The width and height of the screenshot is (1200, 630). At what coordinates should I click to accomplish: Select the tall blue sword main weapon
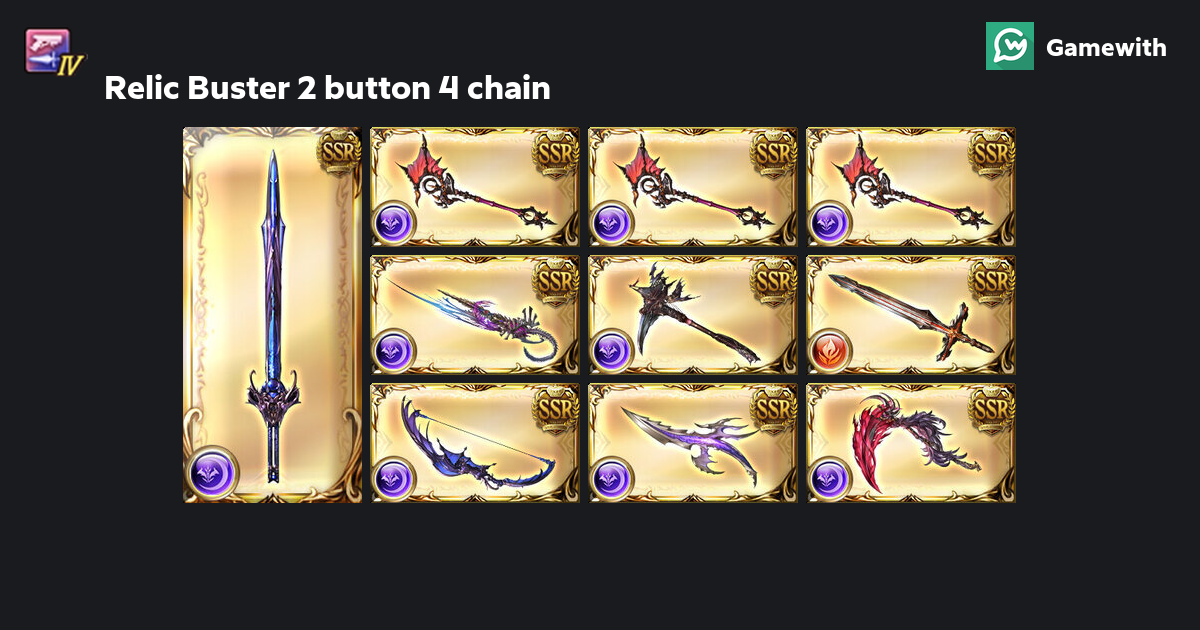[x=272, y=315]
